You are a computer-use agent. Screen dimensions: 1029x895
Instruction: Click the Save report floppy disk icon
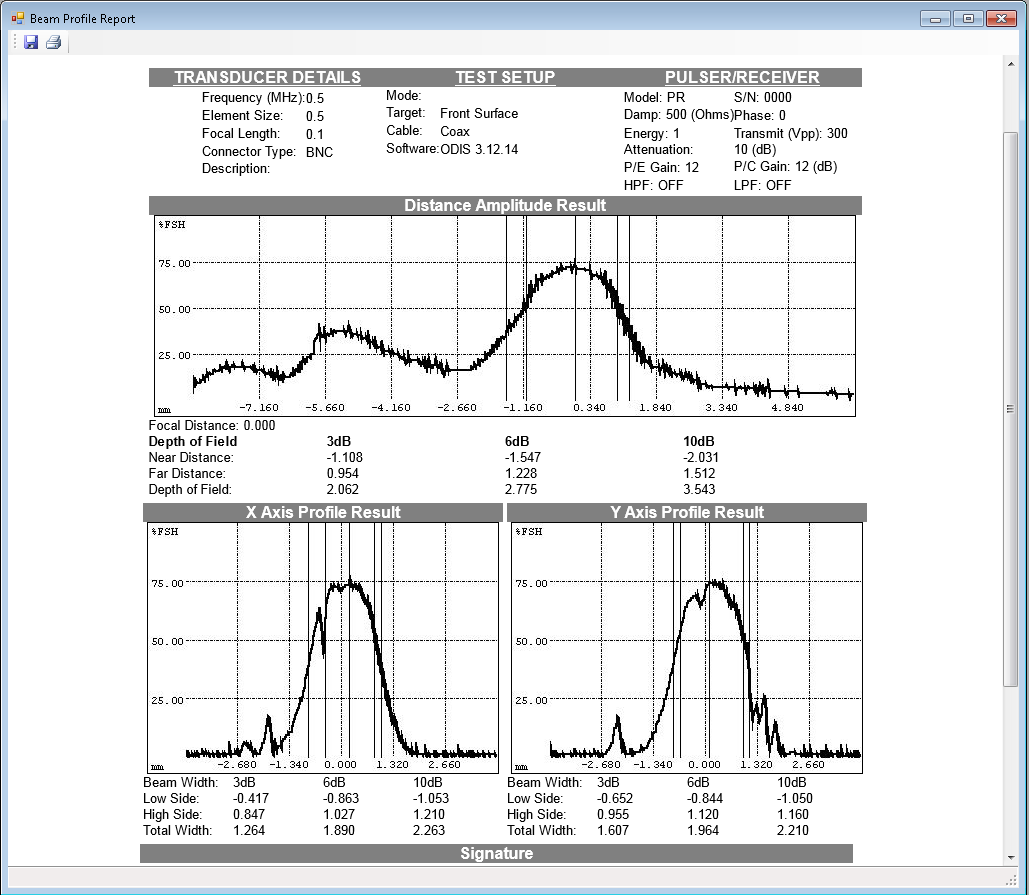point(31,42)
